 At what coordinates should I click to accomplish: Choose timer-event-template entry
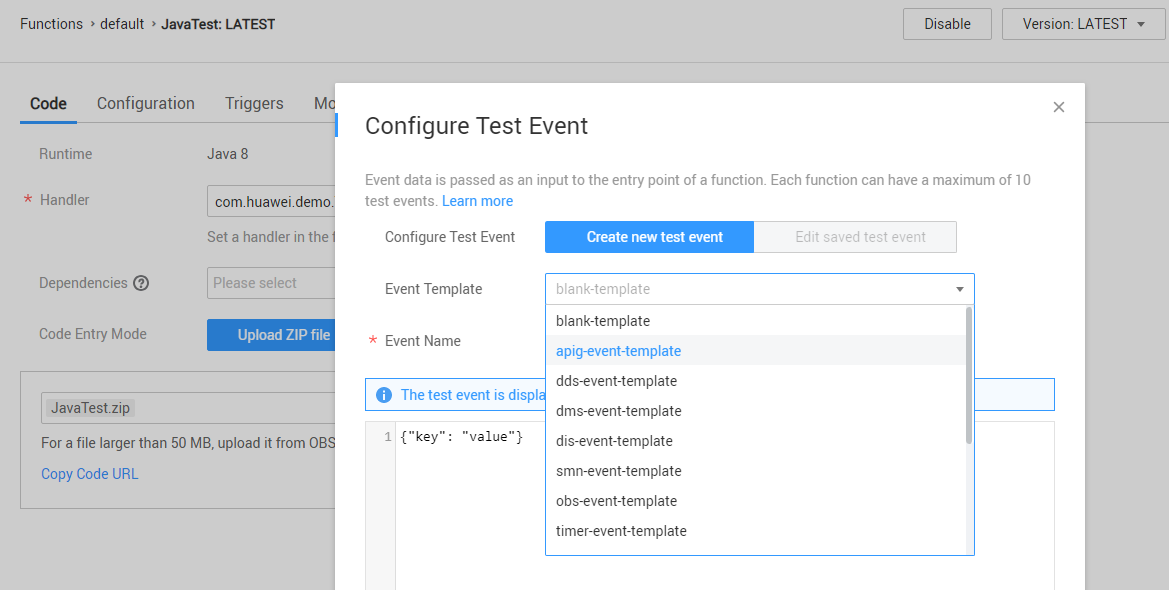(x=621, y=531)
